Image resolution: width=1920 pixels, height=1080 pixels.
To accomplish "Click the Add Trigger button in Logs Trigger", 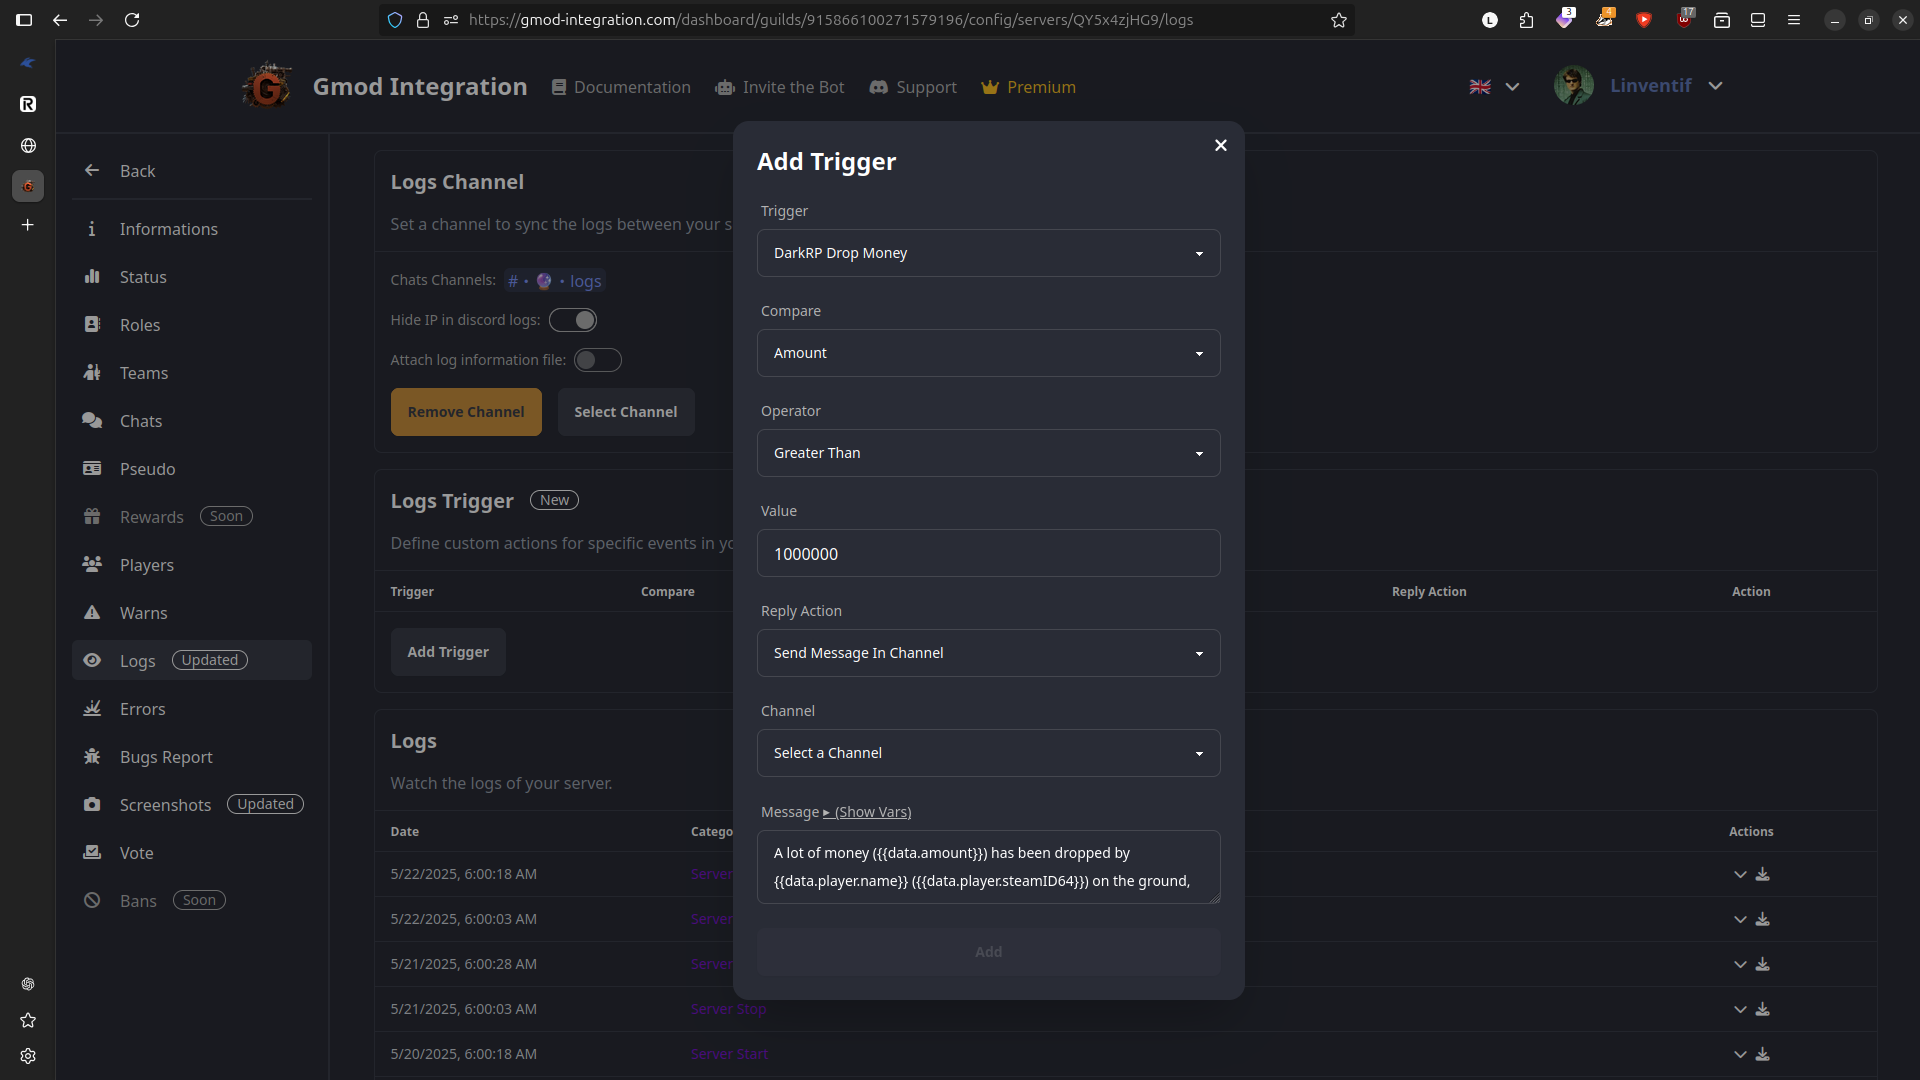I will point(448,652).
